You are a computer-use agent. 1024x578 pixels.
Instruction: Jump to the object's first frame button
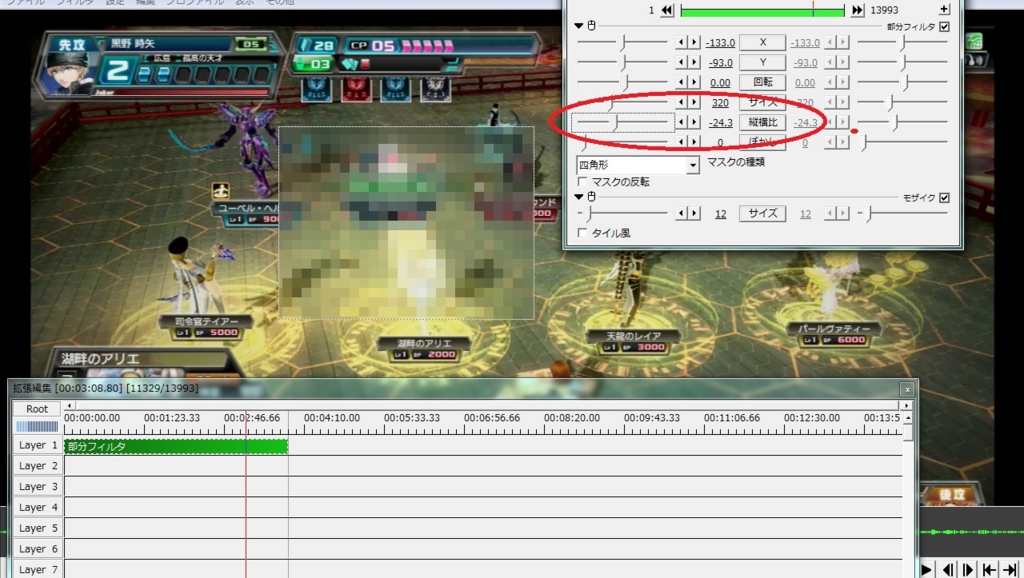pyautogui.click(x=667, y=10)
